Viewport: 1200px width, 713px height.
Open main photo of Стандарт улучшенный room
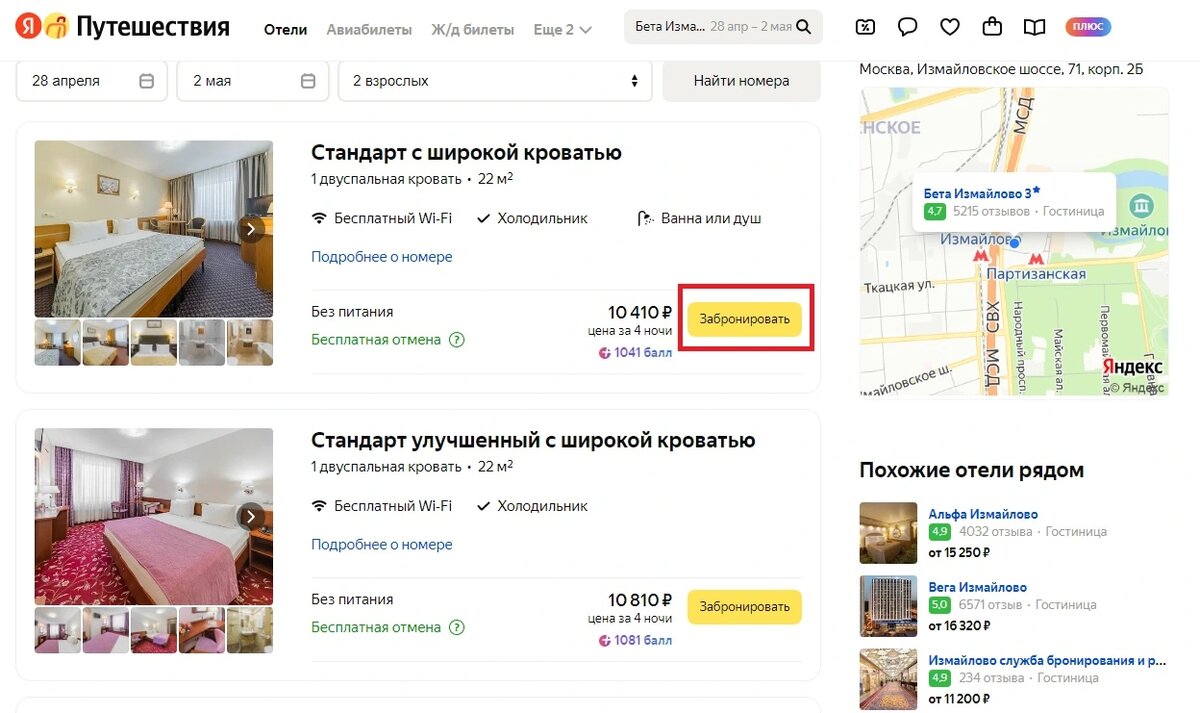coord(153,517)
